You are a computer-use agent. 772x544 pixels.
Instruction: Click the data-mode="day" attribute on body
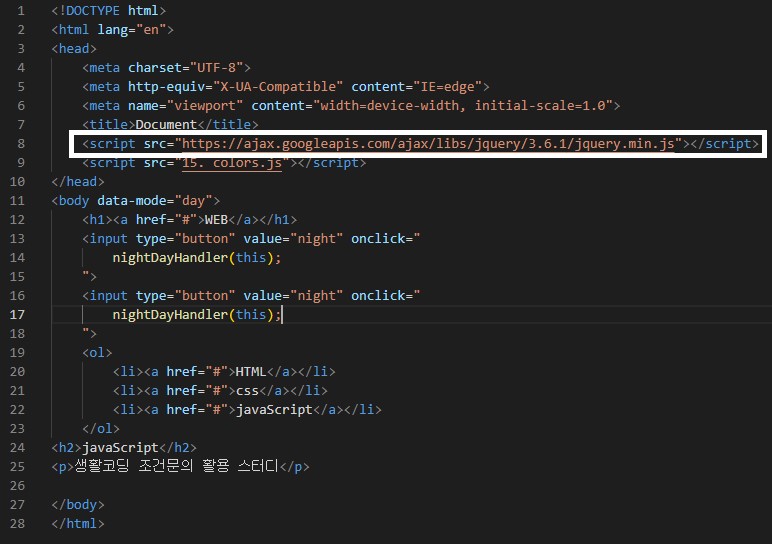pyautogui.click(x=155, y=201)
